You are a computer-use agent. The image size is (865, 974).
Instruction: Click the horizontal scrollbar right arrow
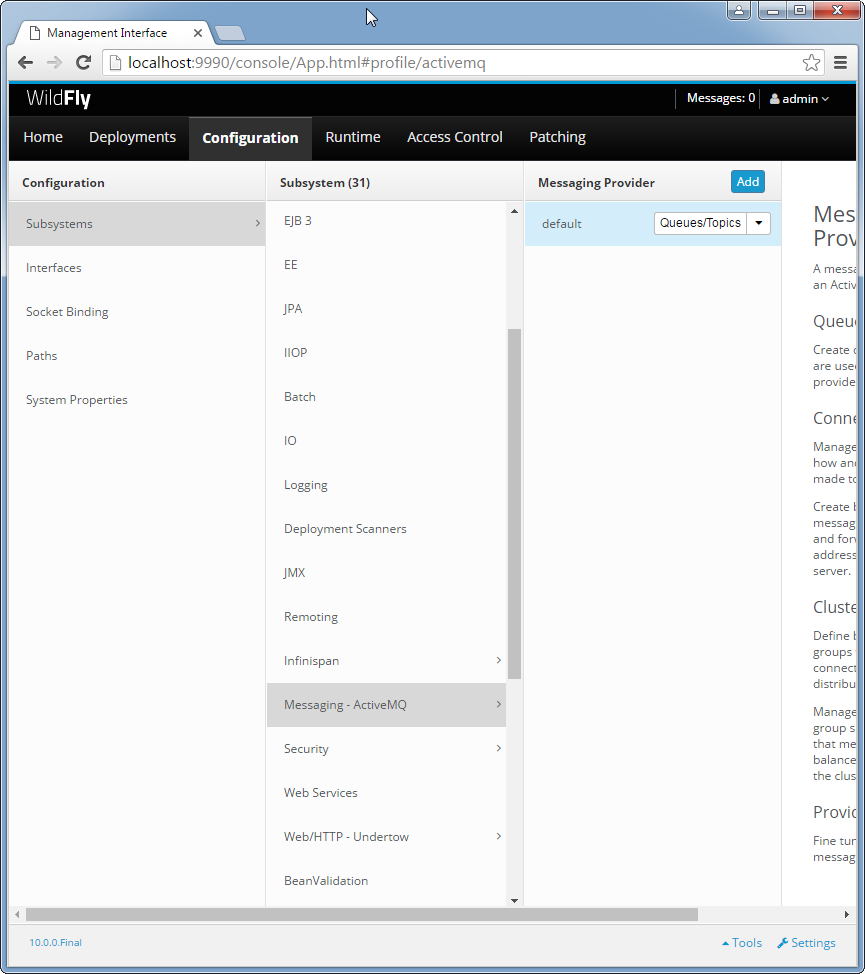point(846,915)
